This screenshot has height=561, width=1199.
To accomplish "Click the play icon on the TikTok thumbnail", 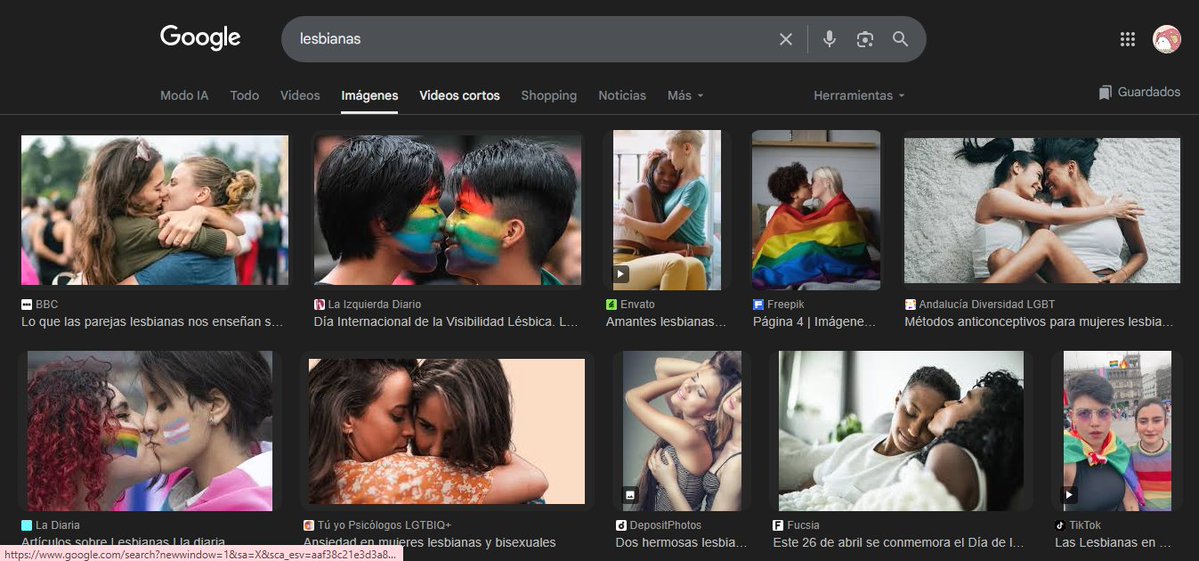I will click(1071, 495).
